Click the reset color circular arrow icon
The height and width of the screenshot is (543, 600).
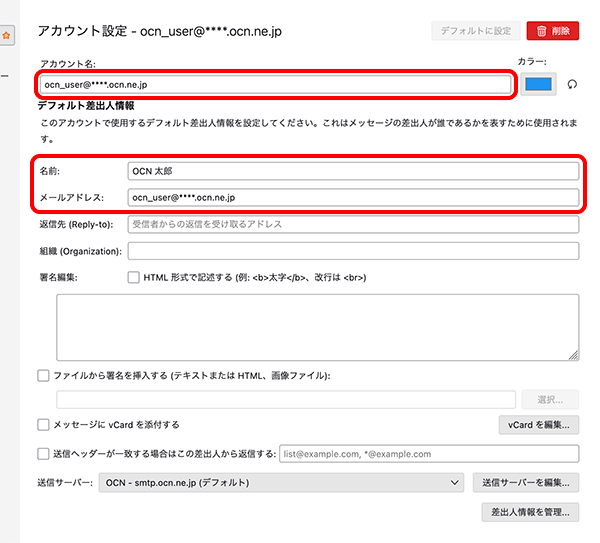[x=573, y=85]
